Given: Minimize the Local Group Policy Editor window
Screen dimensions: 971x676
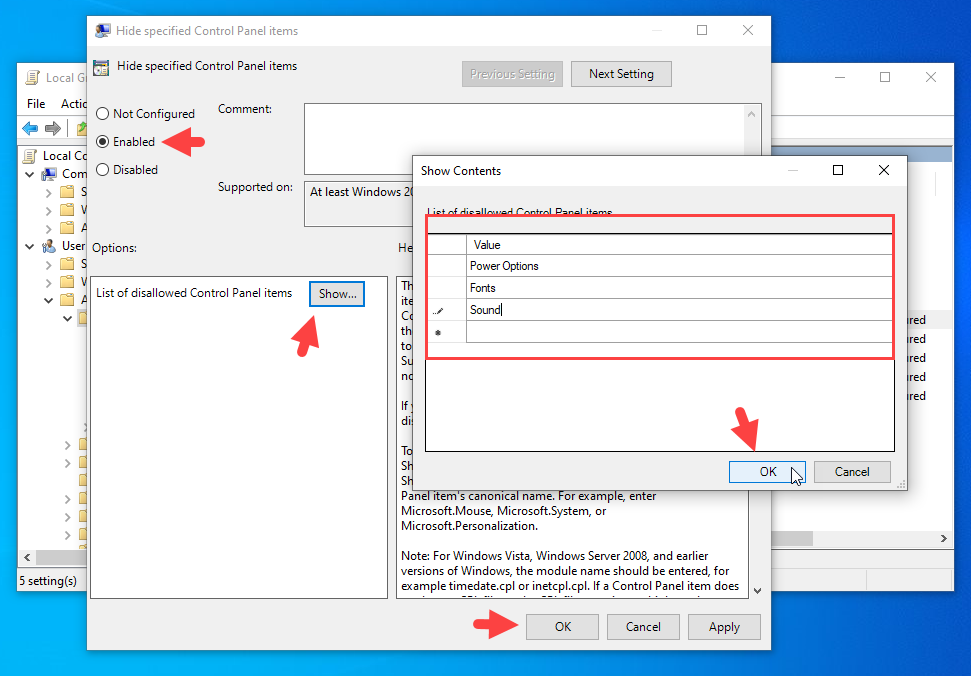Looking at the screenshot, I should [840, 77].
